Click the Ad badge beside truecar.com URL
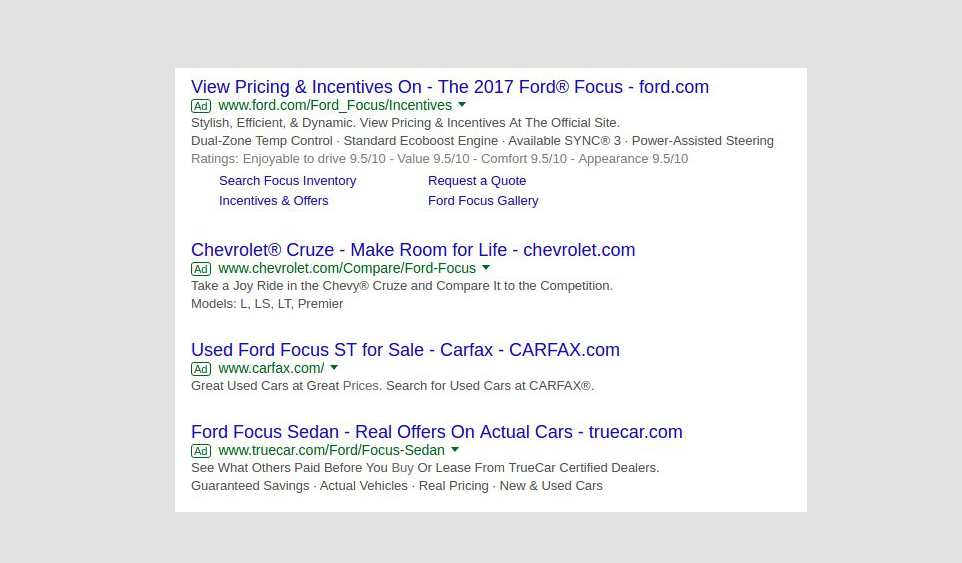The width and height of the screenshot is (962, 563). (x=201, y=451)
